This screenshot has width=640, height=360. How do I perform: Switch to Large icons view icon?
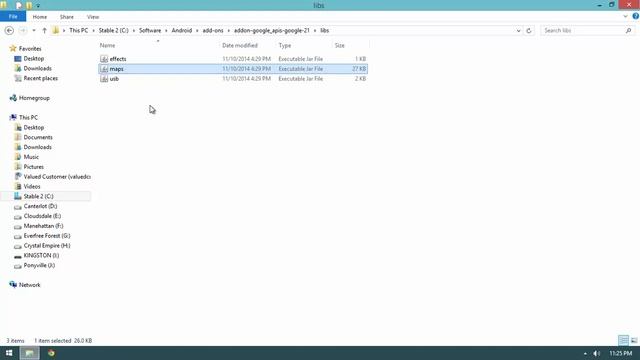coord(634,340)
